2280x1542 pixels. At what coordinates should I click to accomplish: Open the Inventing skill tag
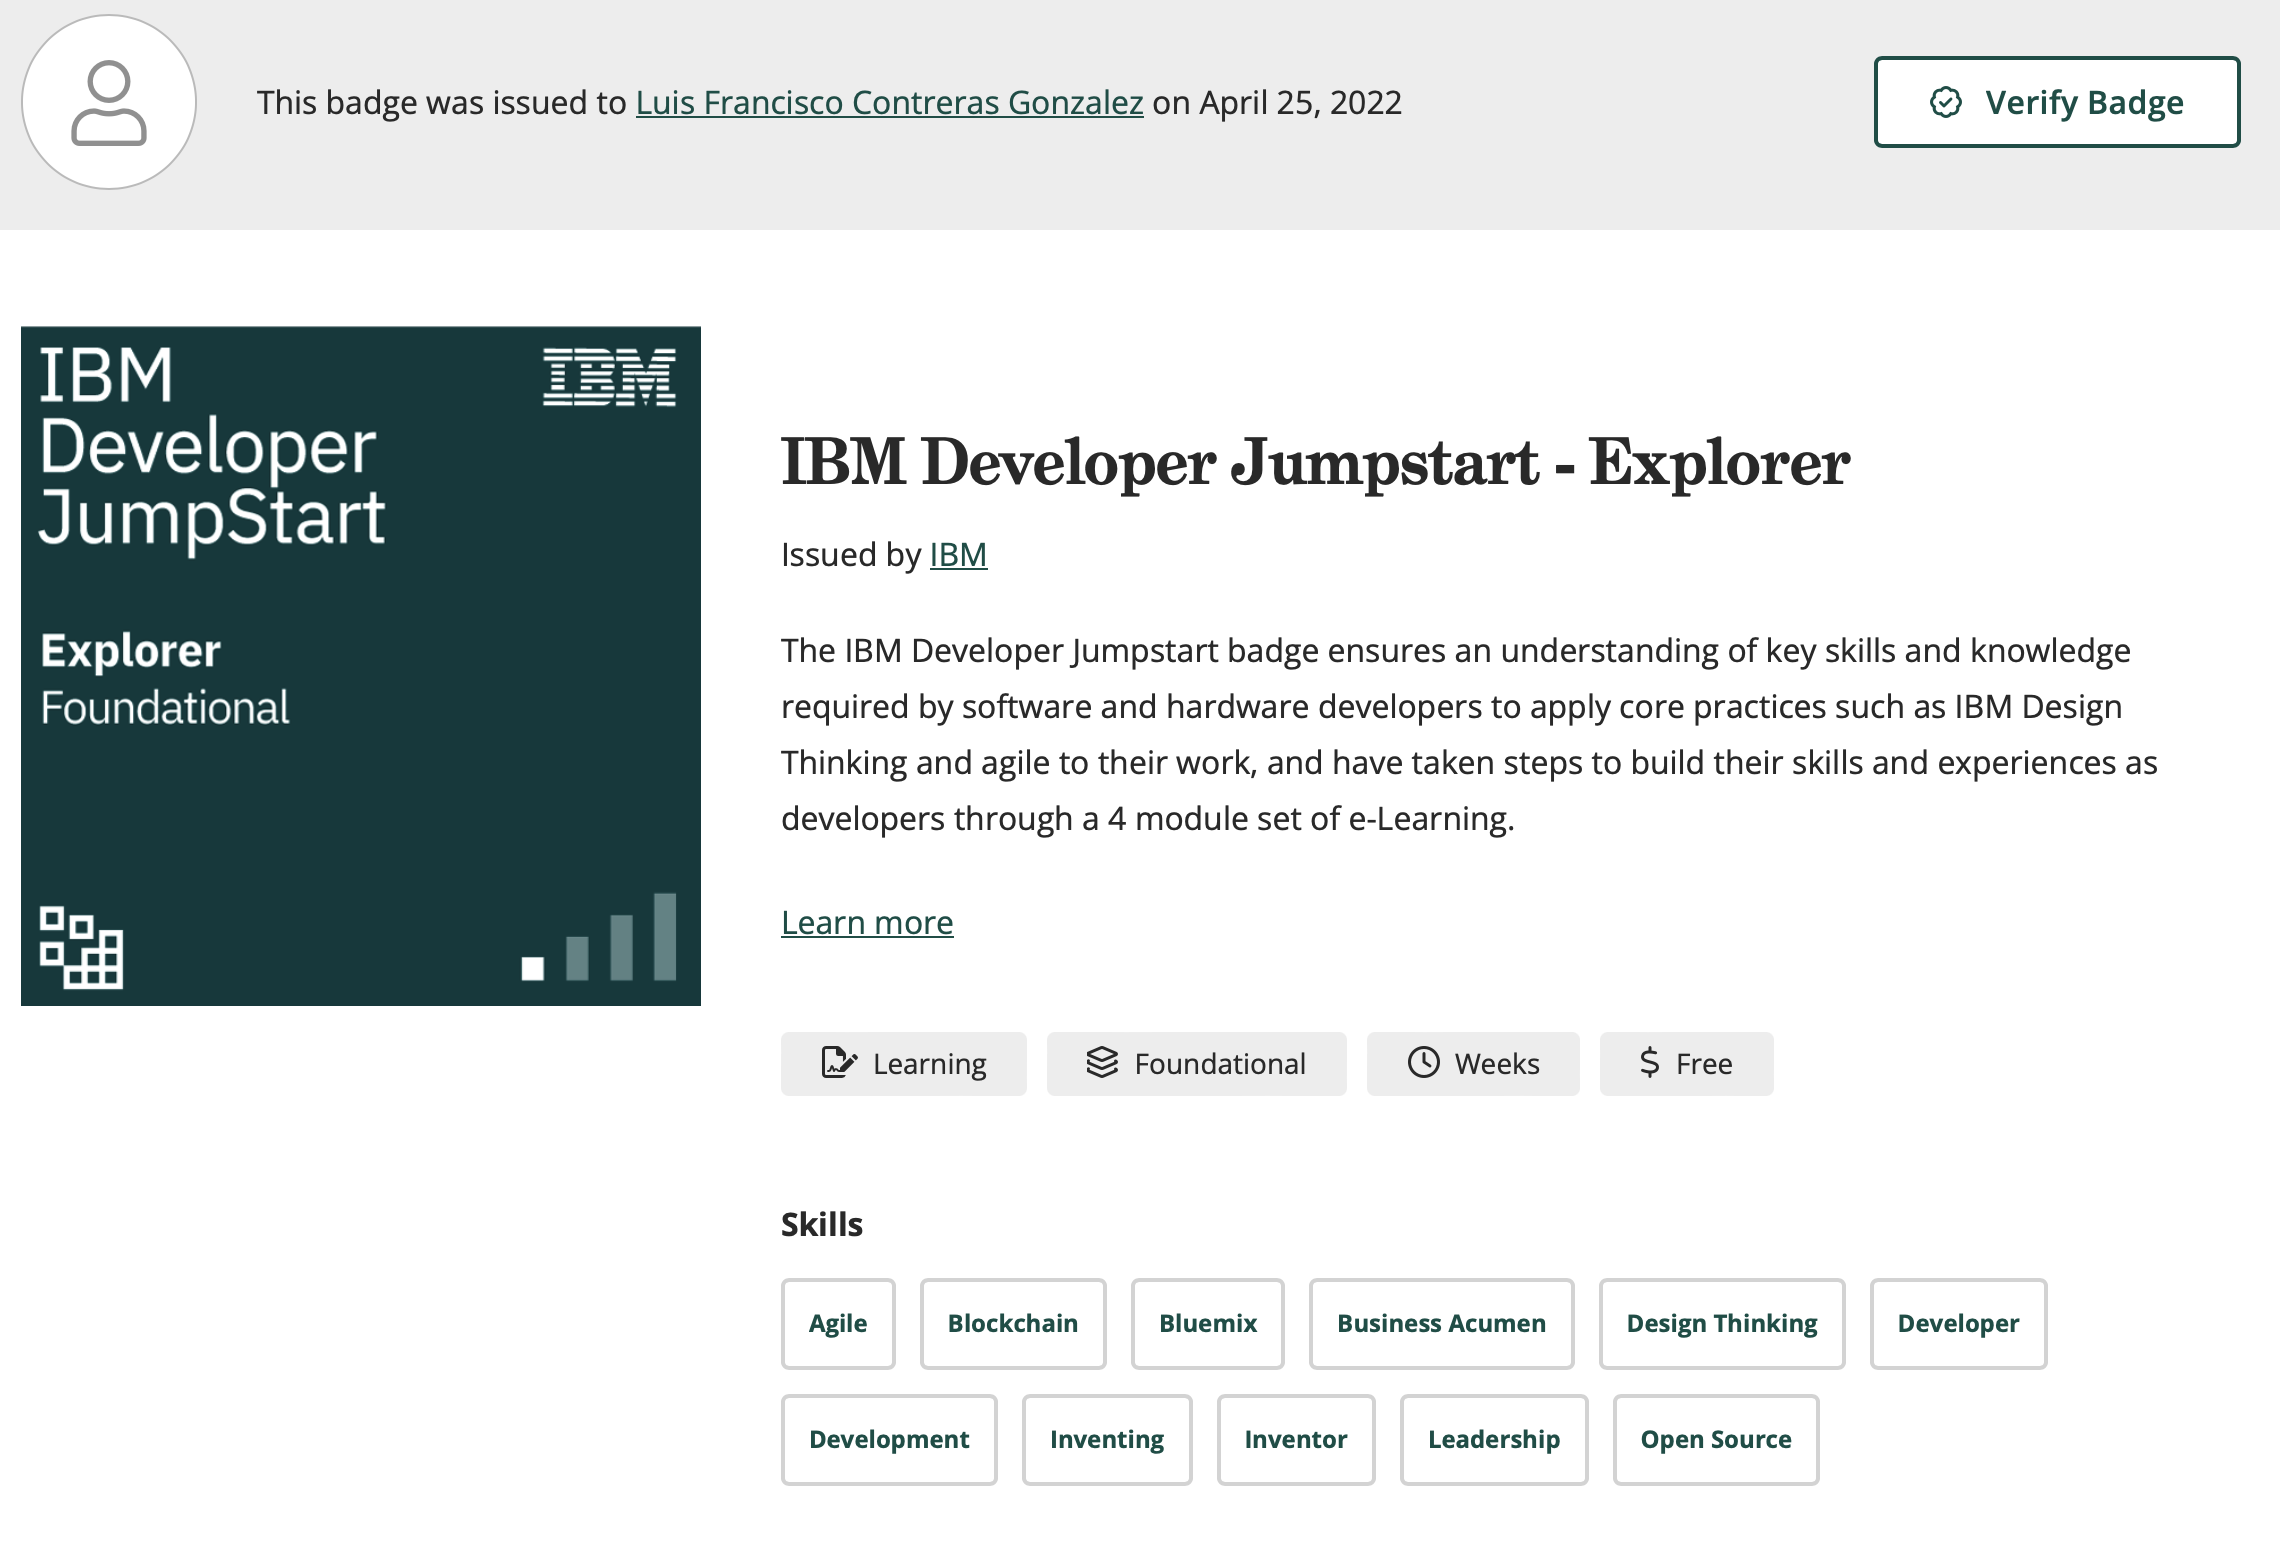(x=1107, y=1439)
